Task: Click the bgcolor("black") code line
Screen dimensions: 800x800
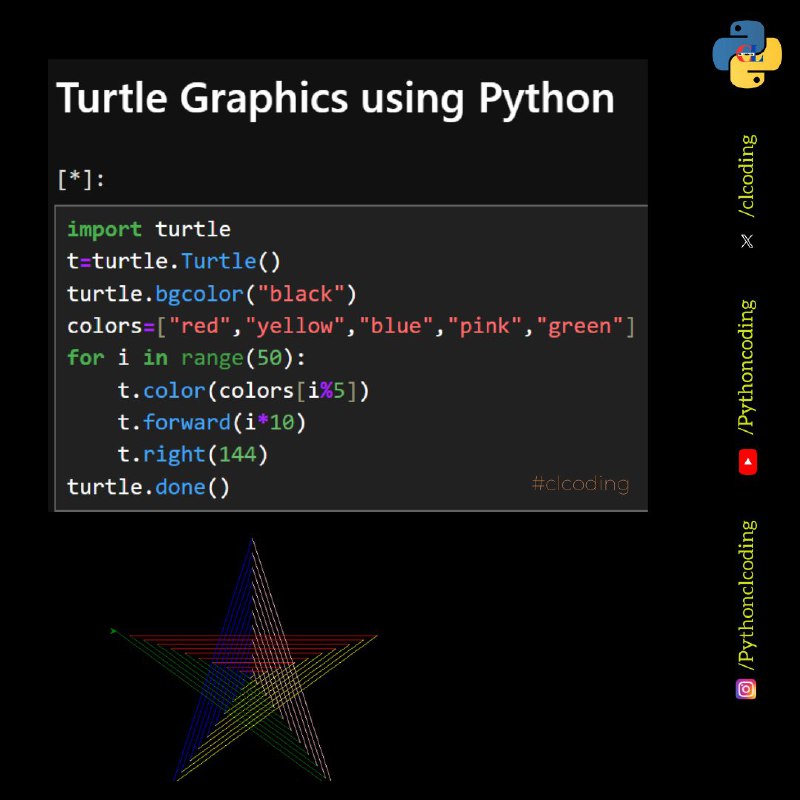Action: [212, 294]
